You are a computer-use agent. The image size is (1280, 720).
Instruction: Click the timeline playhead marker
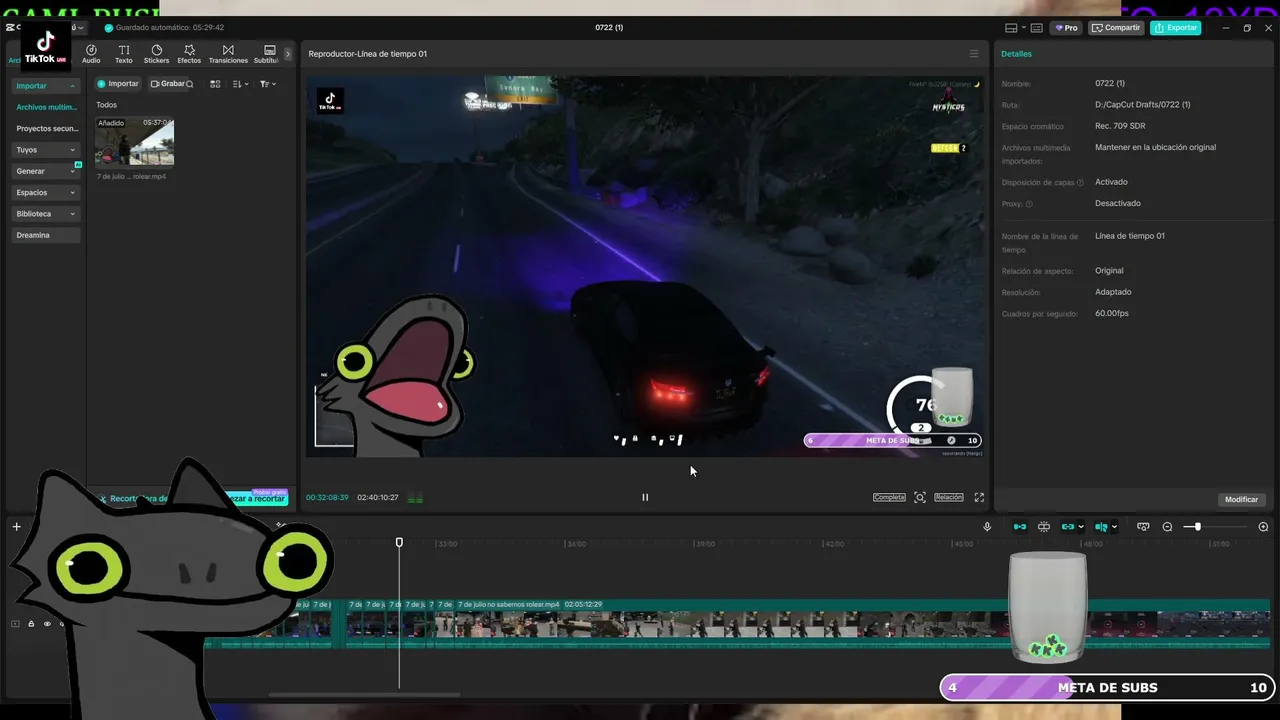[399, 542]
